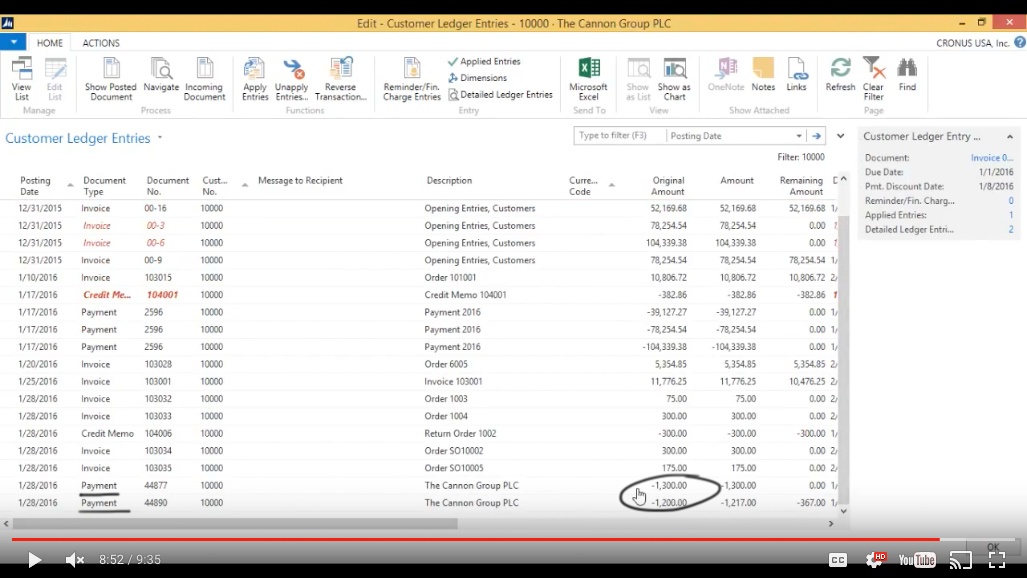Collapse the Customer Ledger Entry FactBox
Viewport: 1027px width, 578px height.
point(1009,136)
